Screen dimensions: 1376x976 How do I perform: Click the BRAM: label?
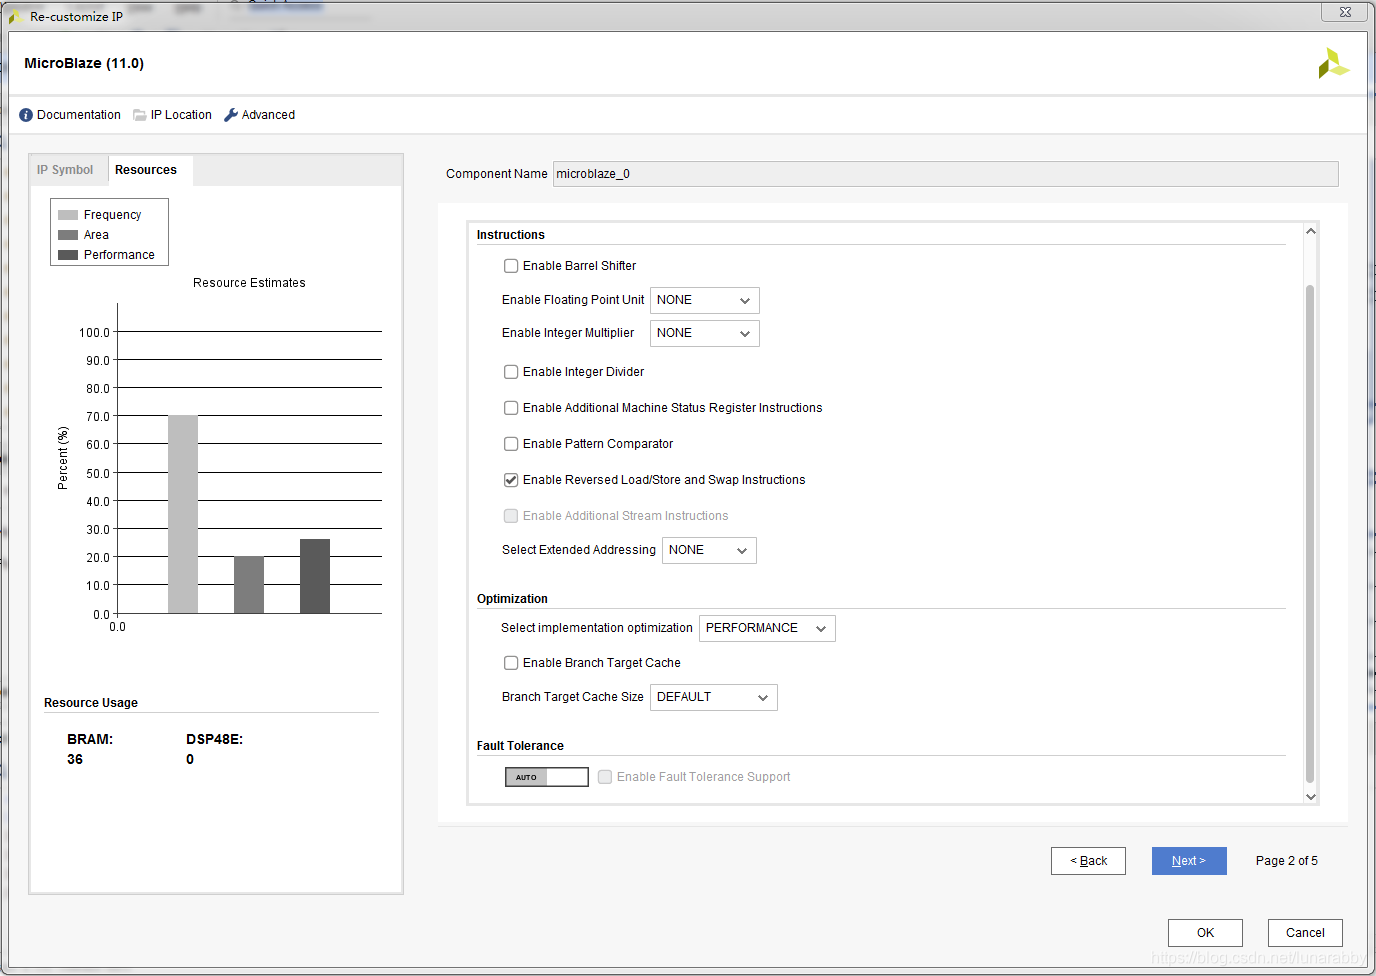[90, 740]
